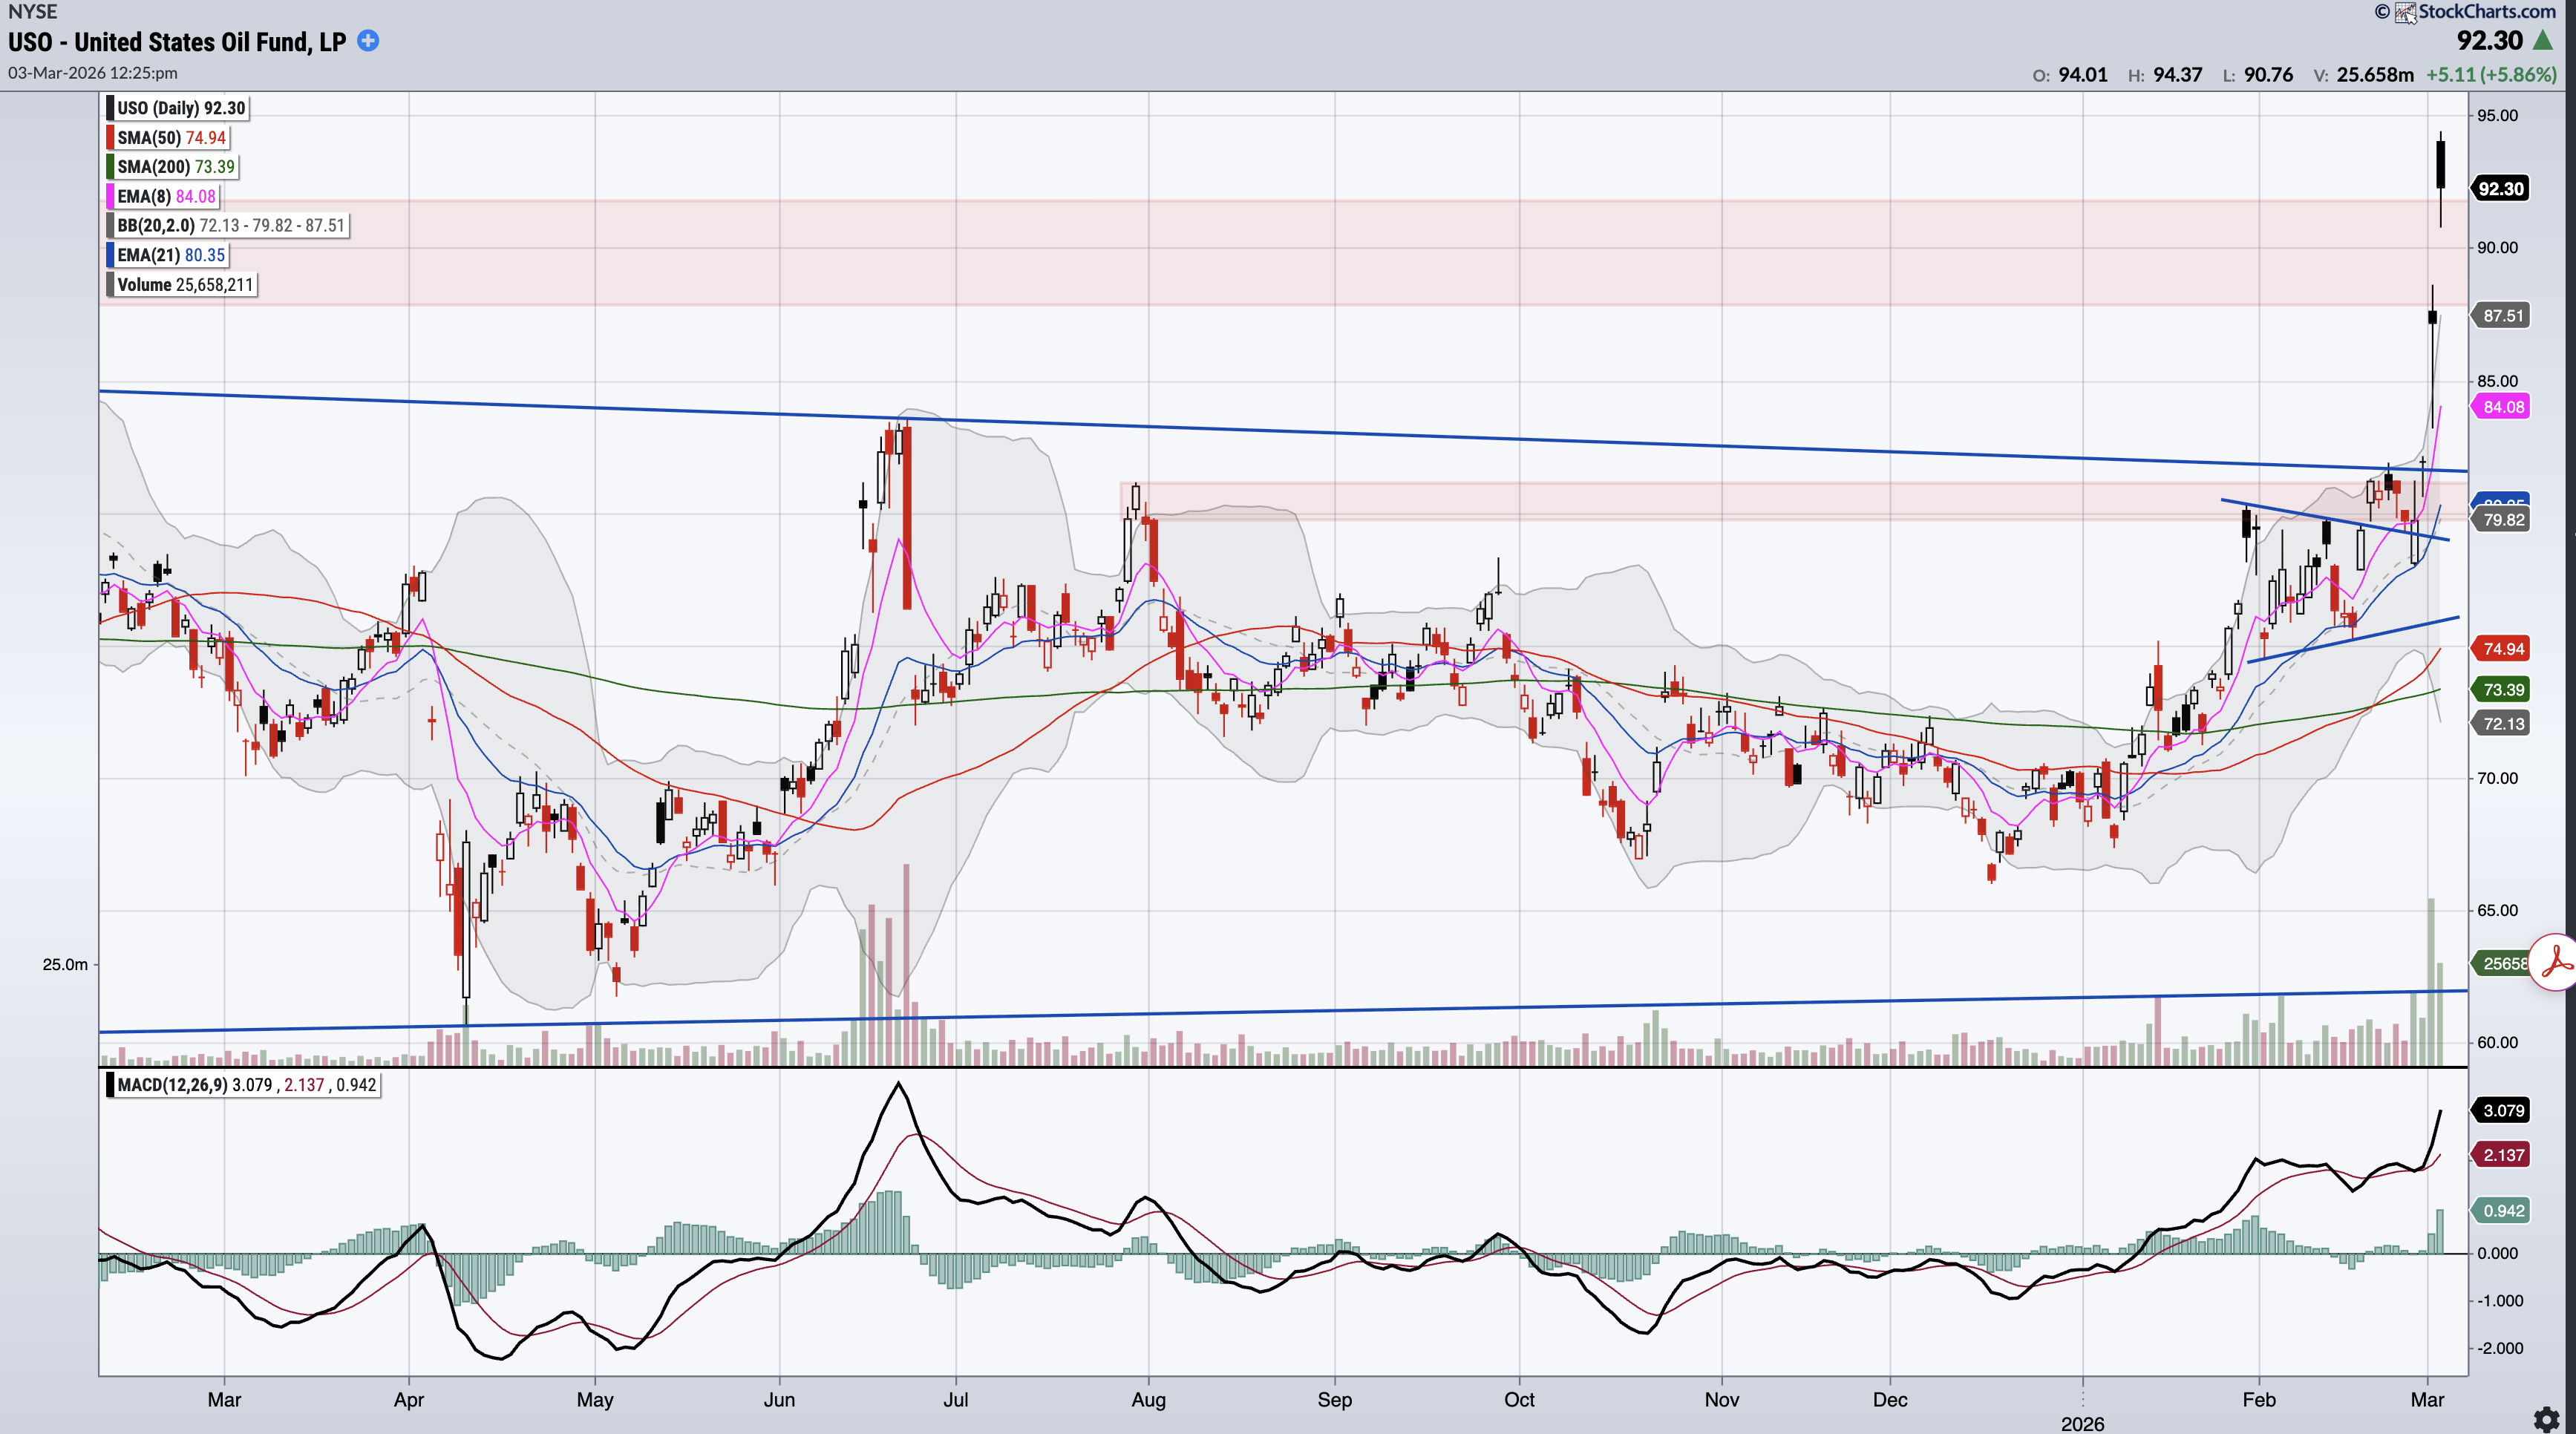Click the red 74.94 SMA price tag
This screenshot has height=1434, width=2576.
(x=2503, y=649)
